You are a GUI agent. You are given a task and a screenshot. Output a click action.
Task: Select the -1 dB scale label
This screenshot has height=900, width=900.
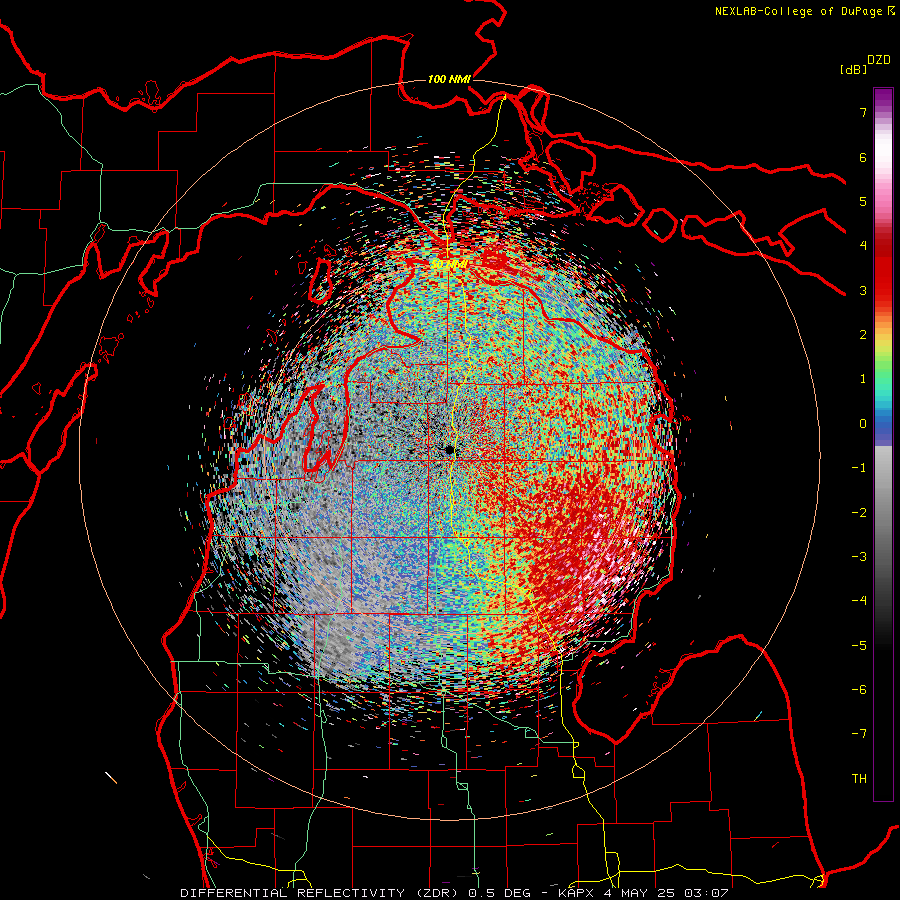coord(859,468)
